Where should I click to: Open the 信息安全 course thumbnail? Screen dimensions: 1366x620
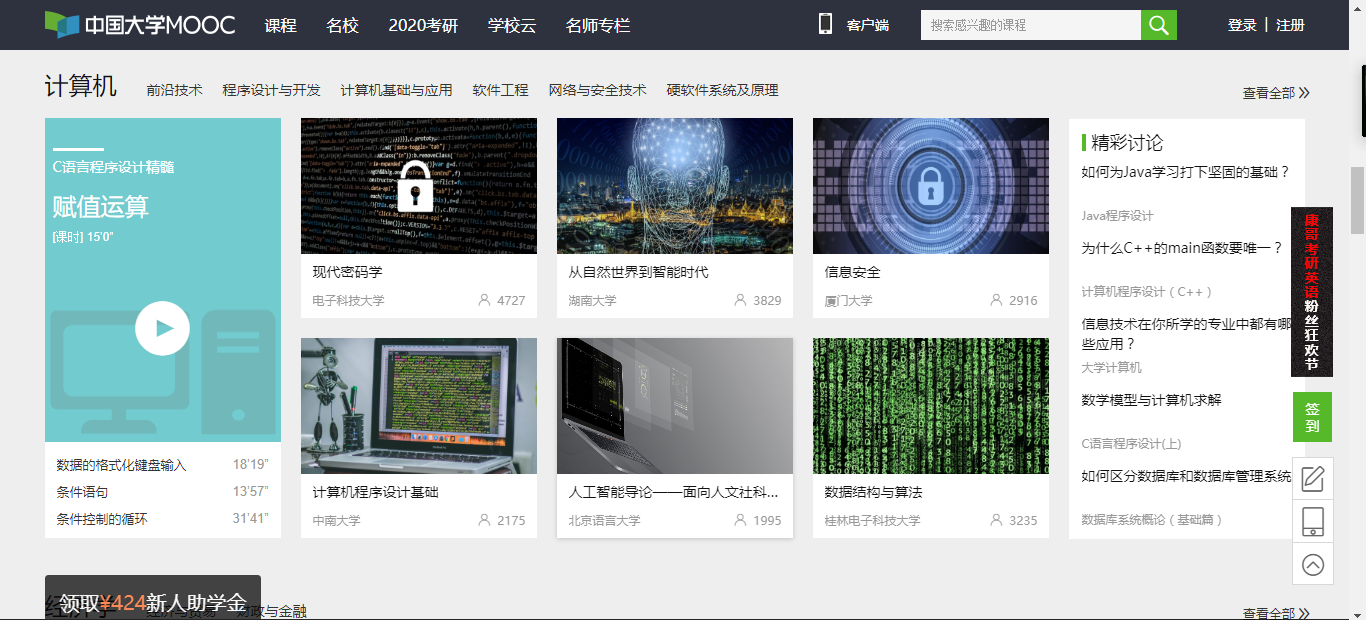pyautogui.click(x=931, y=186)
